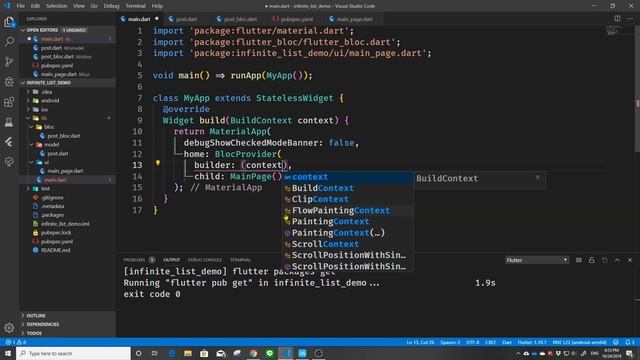Open notifications bell in status bar
Image resolution: width=640 pixels, height=360 pixels.
pyautogui.click(x=630, y=342)
